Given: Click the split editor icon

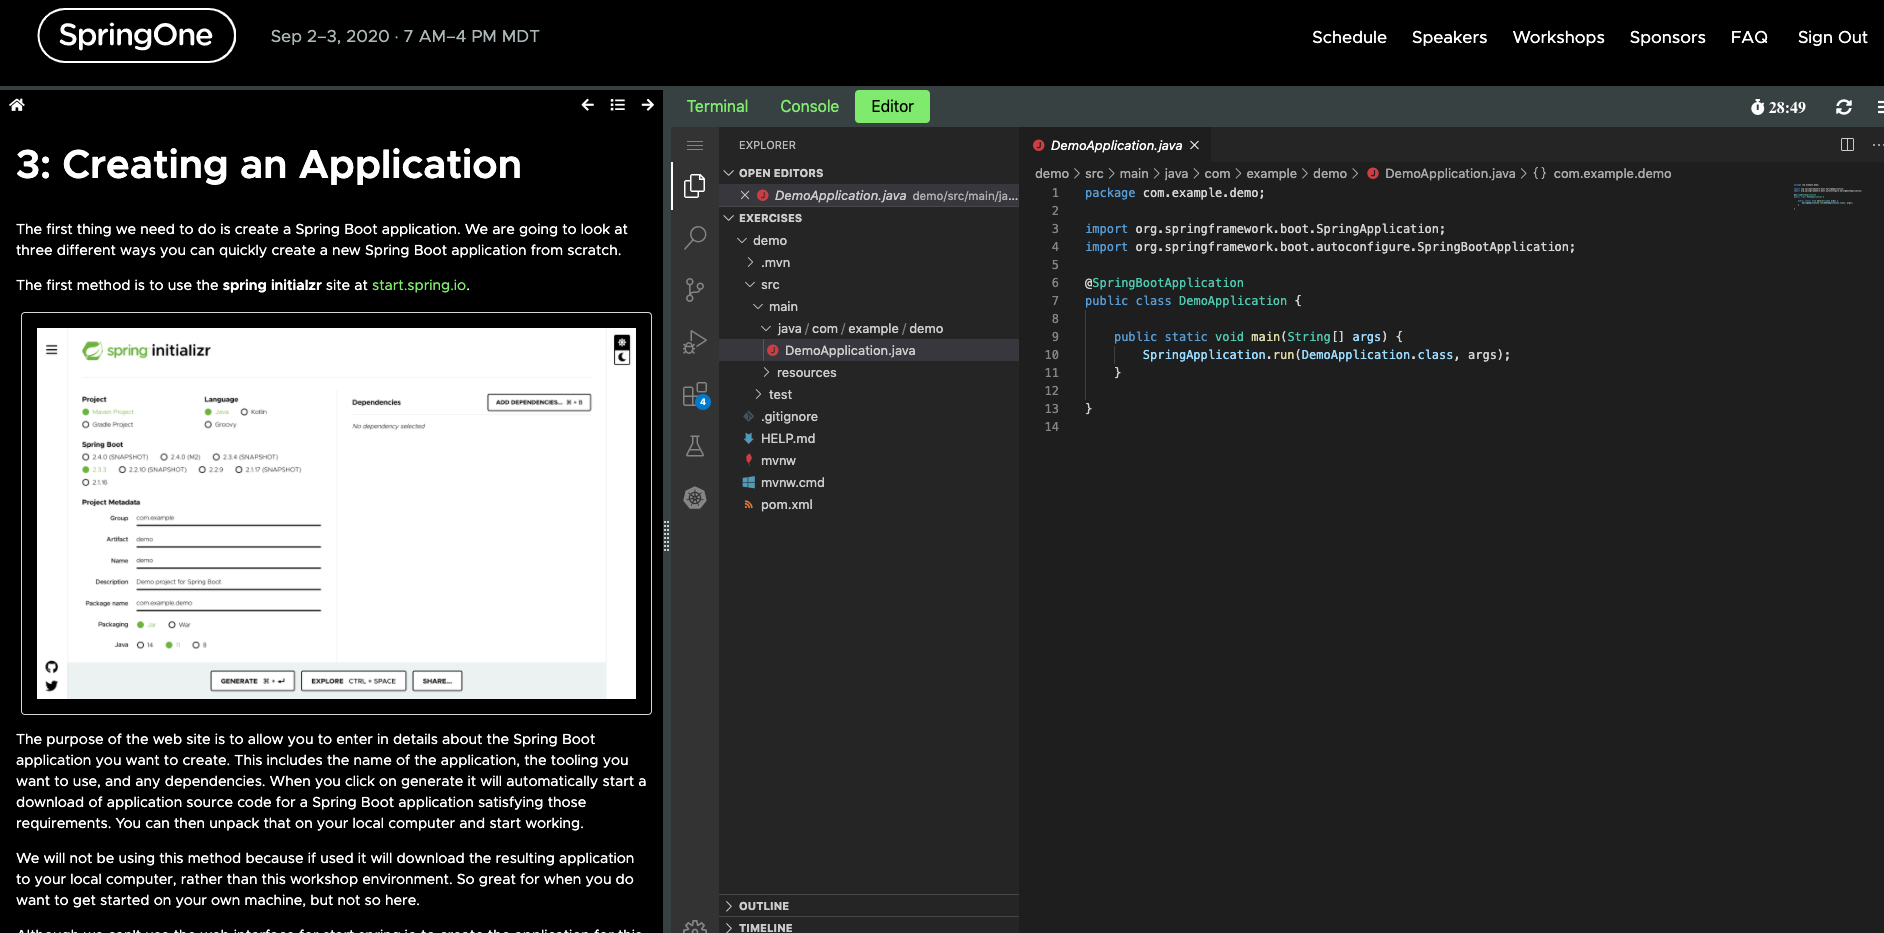Looking at the screenshot, I should click(1847, 145).
